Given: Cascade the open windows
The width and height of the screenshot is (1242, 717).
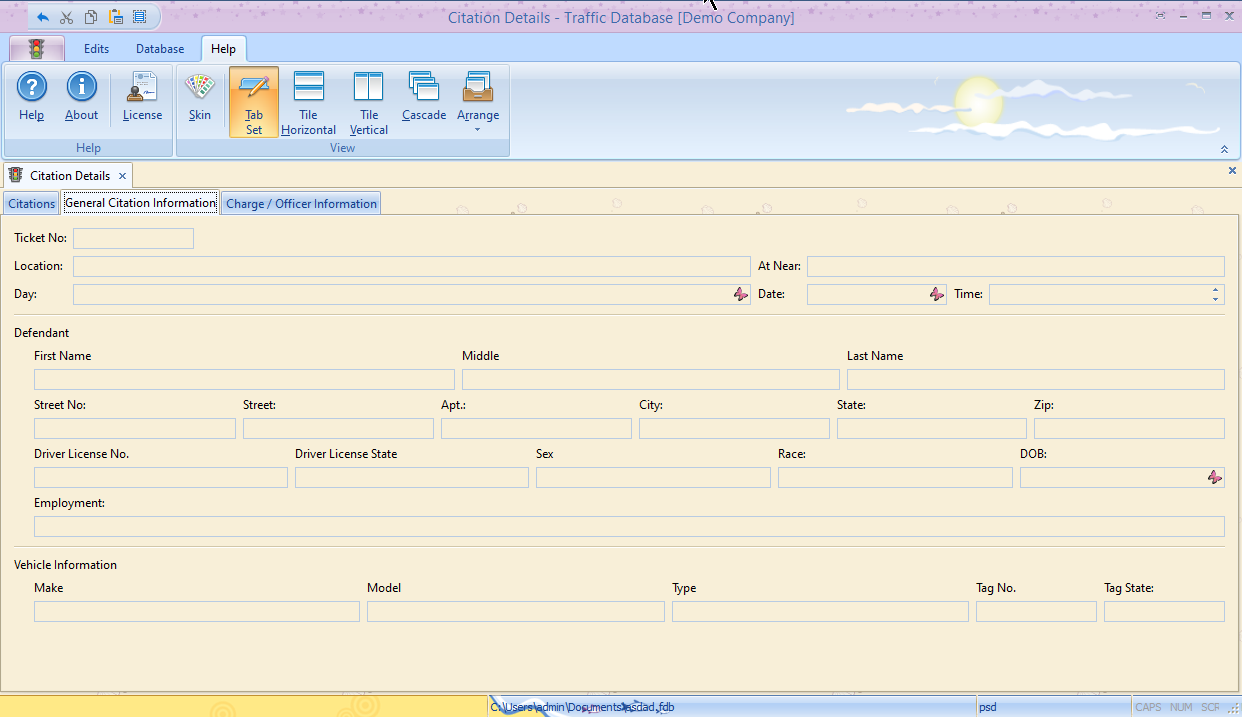Looking at the screenshot, I should pyautogui.click(x=424, y=98).
